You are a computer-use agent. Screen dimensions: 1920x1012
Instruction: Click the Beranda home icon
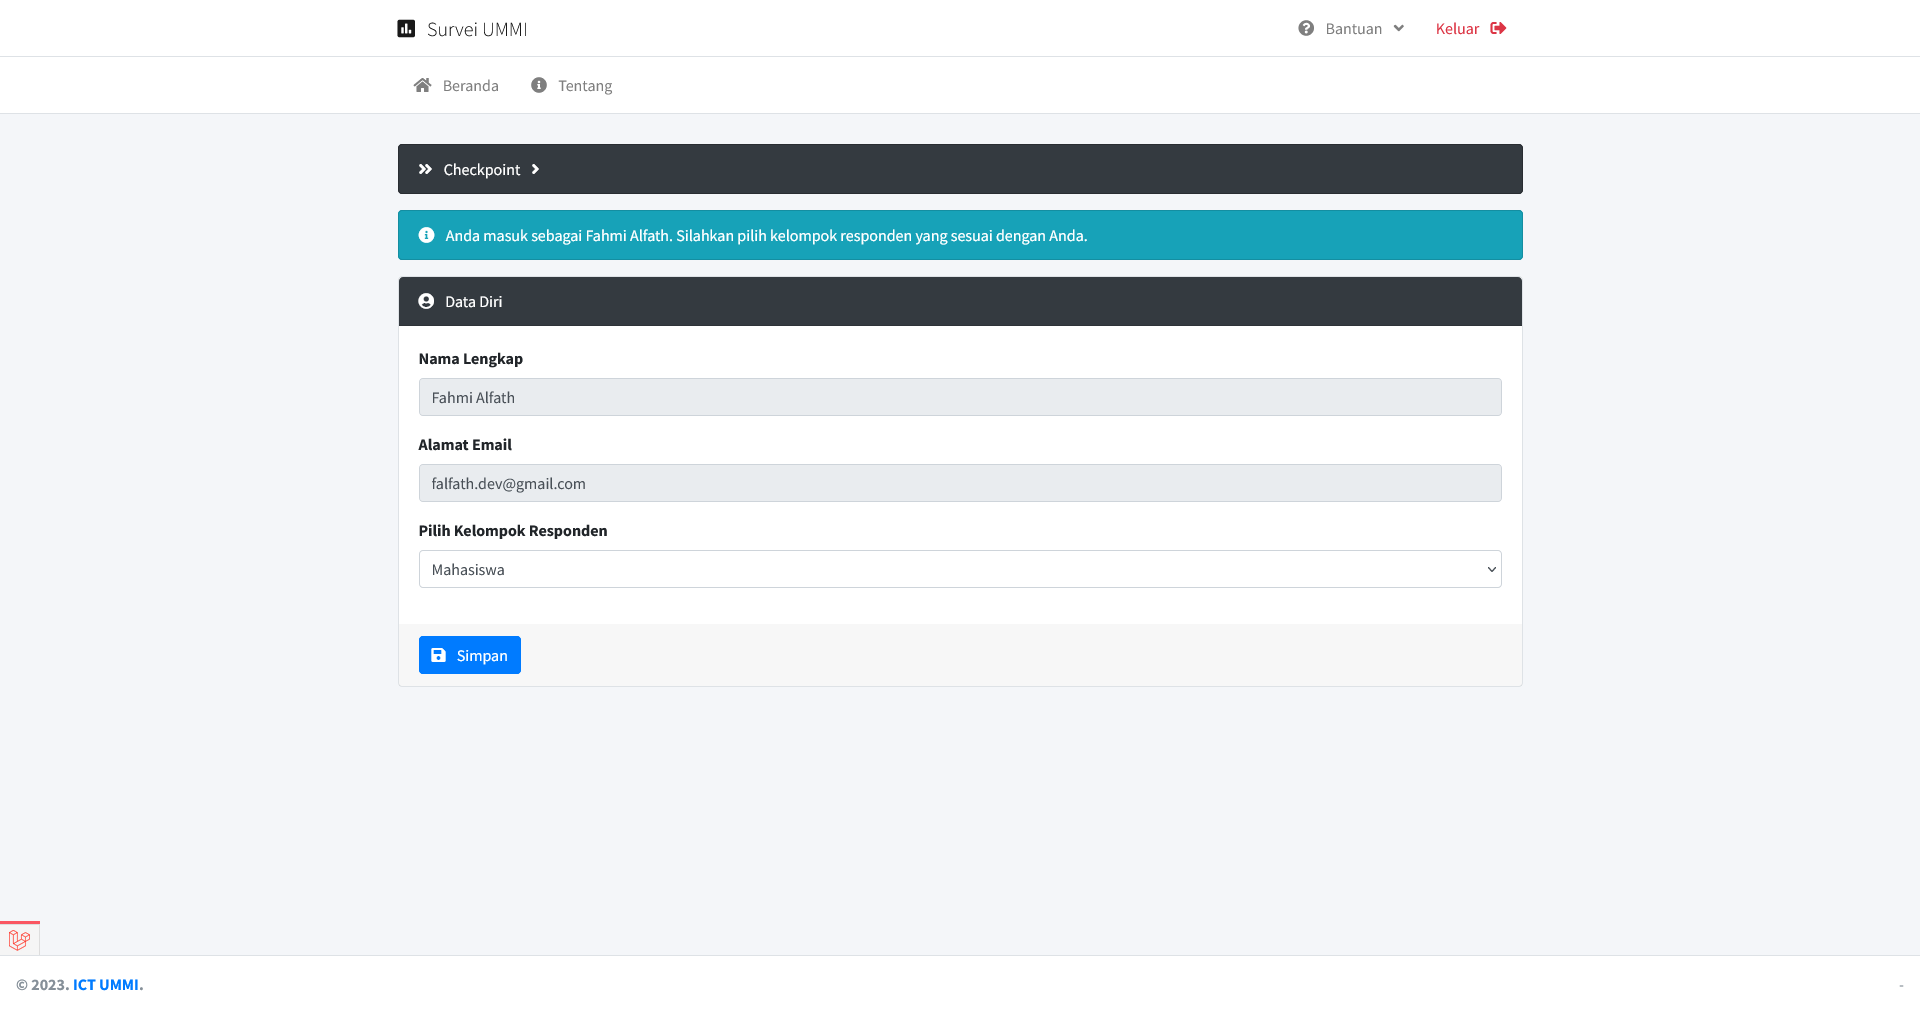[423, 86]
